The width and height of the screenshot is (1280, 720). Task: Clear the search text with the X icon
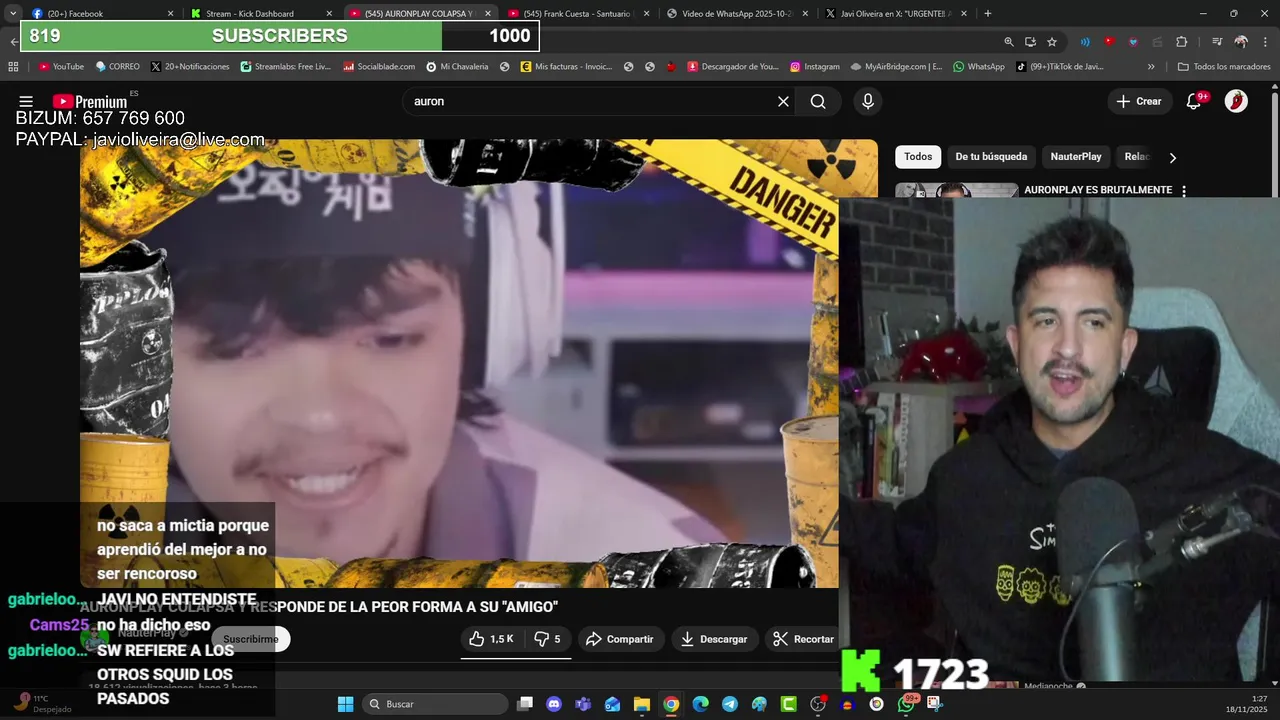tap(783, 101)
